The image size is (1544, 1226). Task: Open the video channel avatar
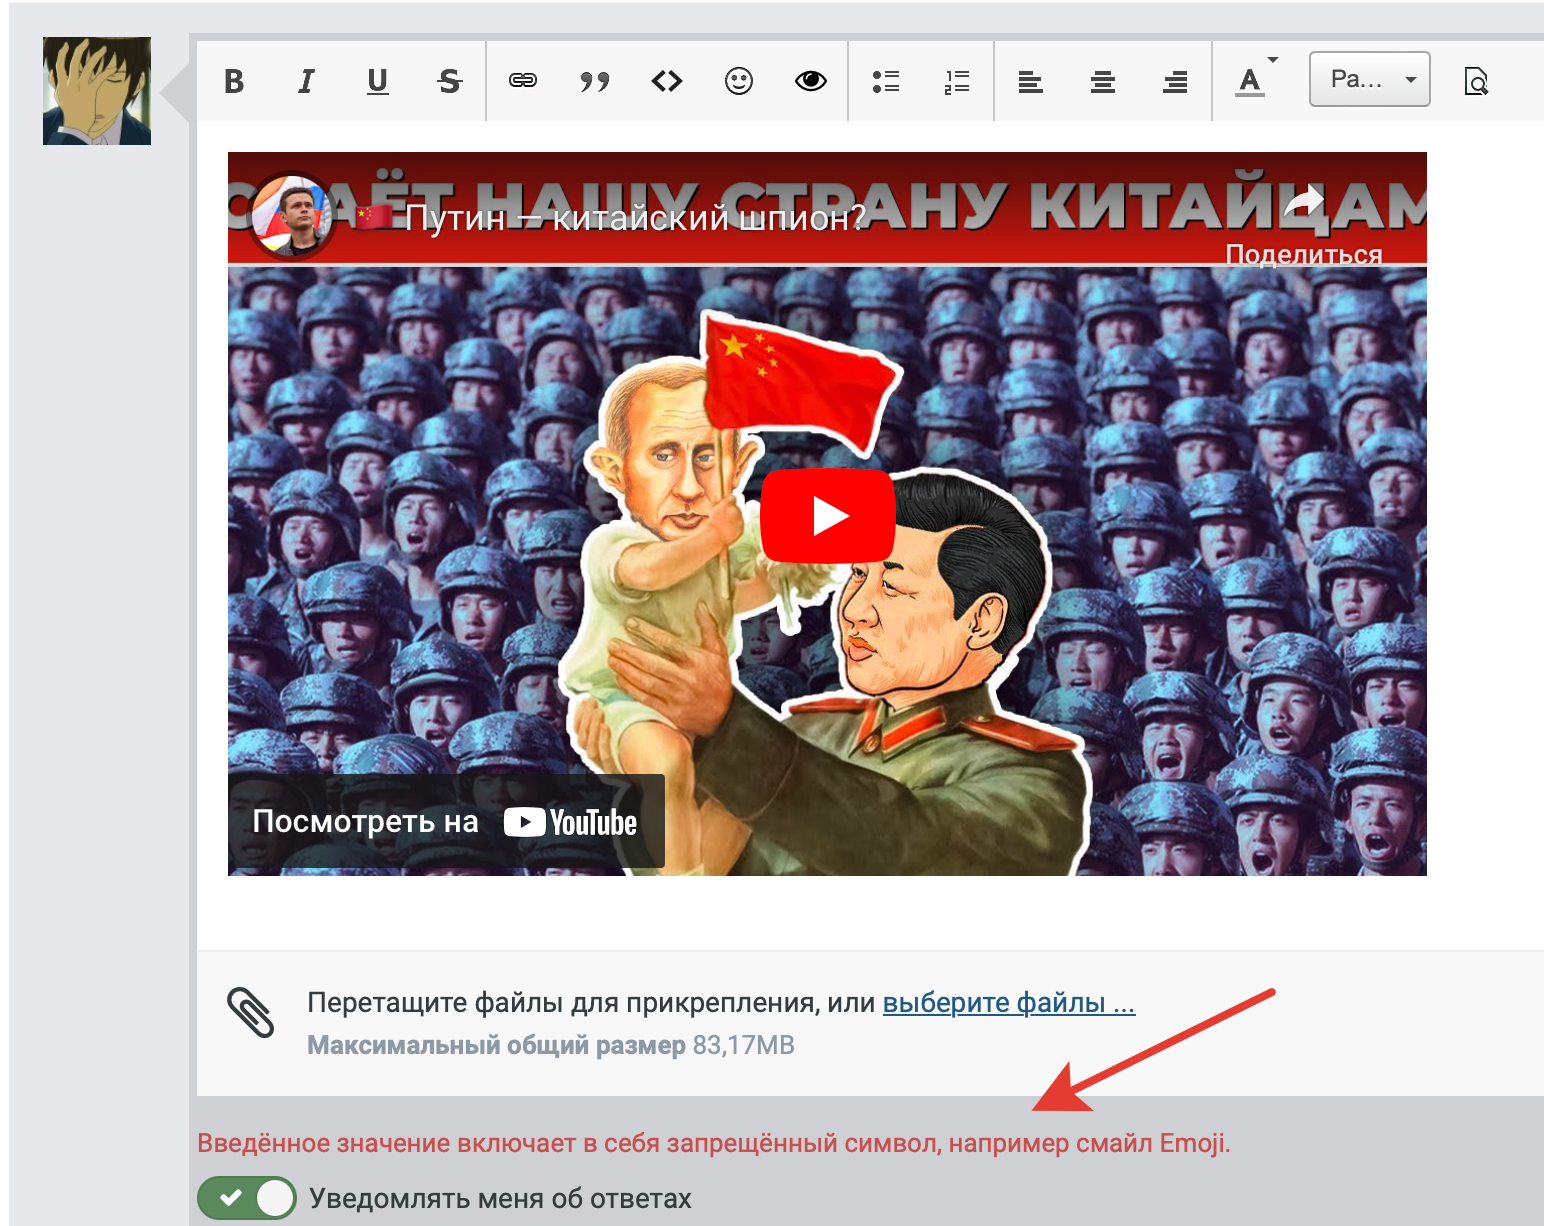(x=291, y=216)
